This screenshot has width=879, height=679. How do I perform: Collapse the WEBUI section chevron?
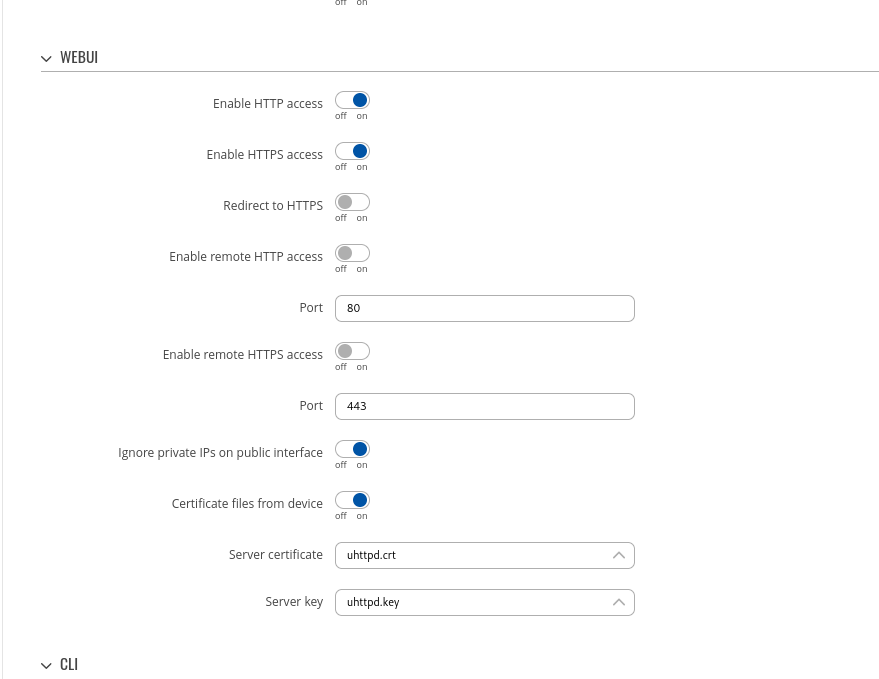[x=47, y=58]
